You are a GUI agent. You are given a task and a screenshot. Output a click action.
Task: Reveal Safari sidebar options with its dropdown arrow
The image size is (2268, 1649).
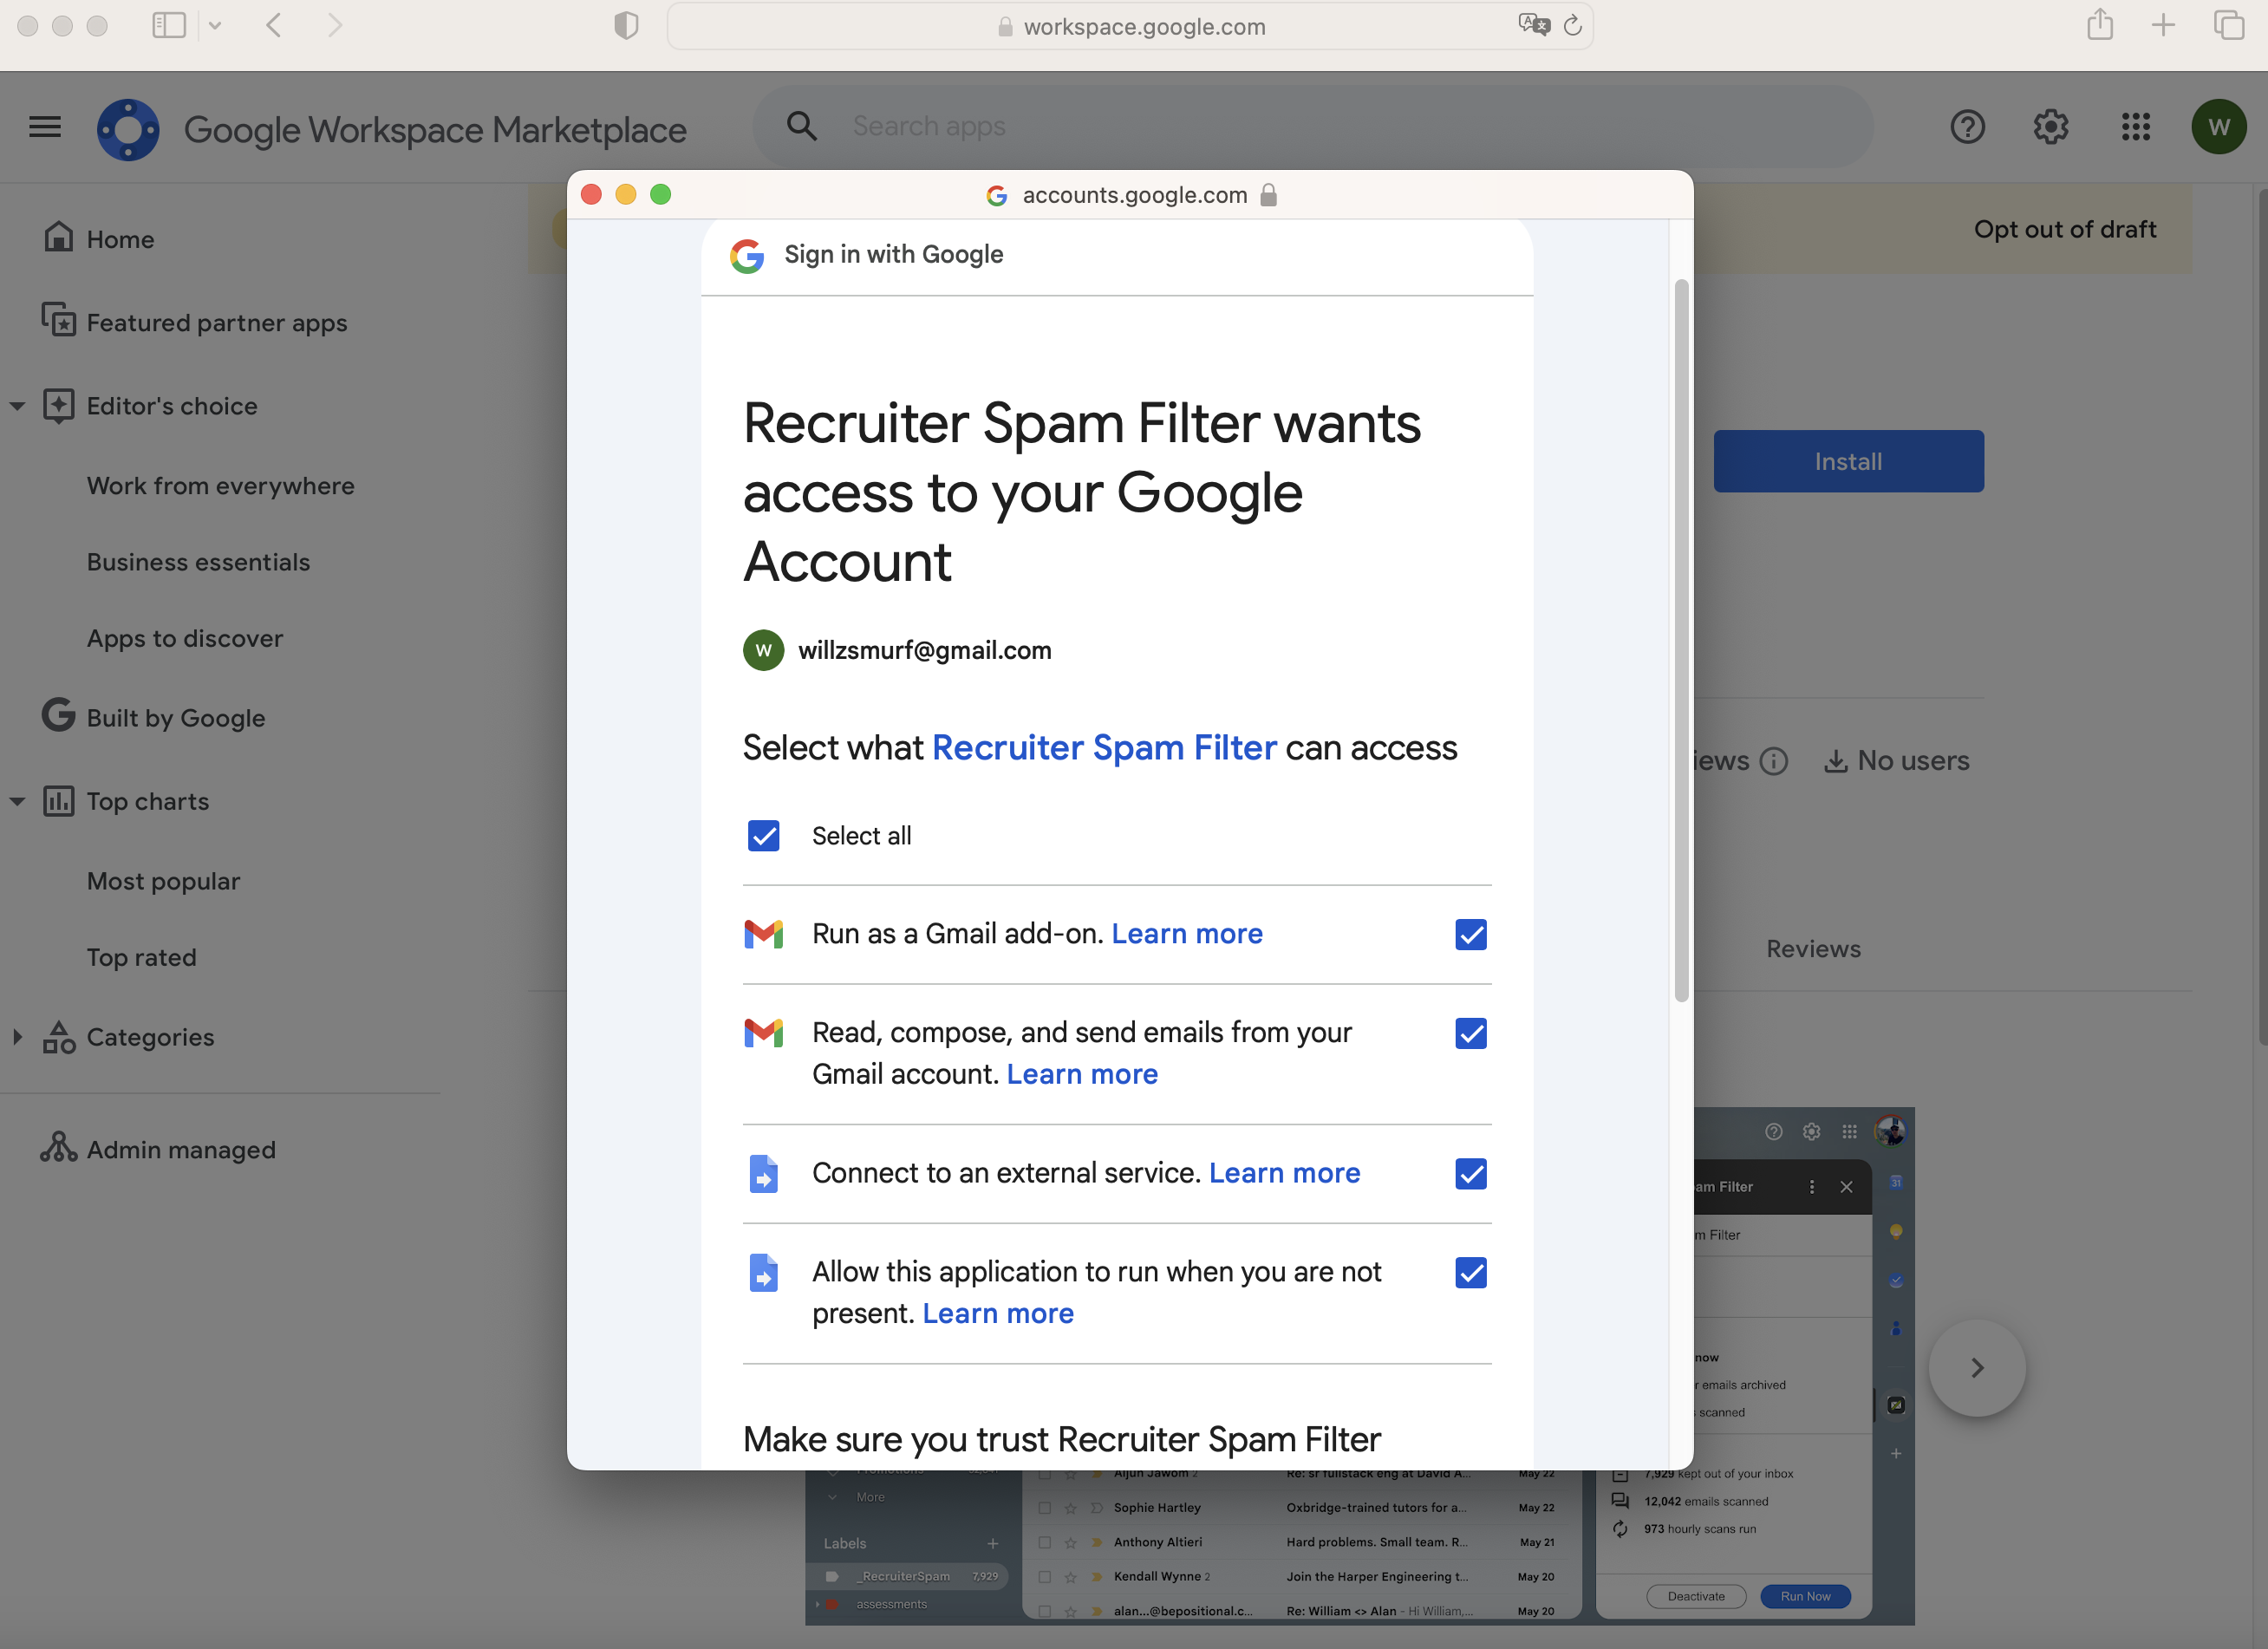point(214,26)
